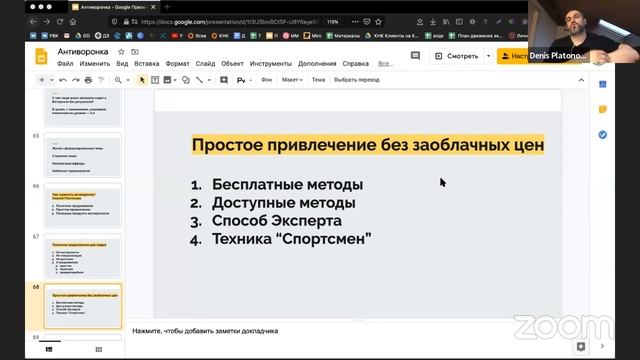Open the Вставка menu

147,64
